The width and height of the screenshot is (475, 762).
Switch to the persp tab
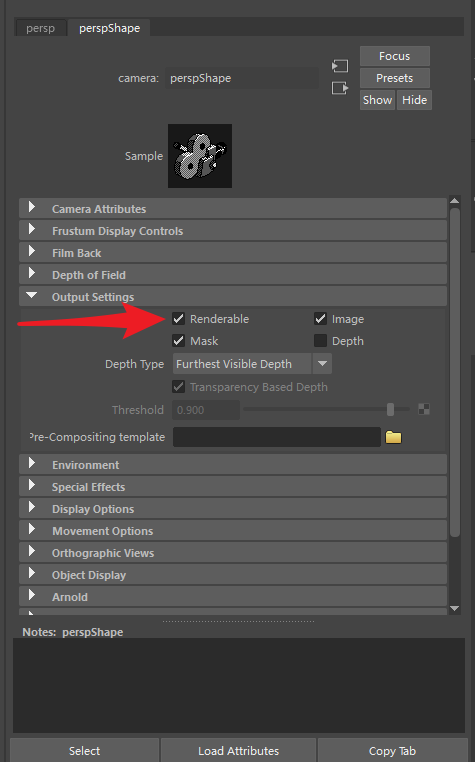click(40, 28)
